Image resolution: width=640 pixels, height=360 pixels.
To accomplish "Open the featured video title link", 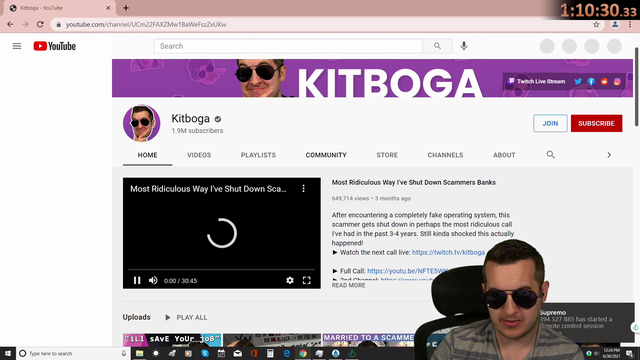I will (x=413, y=182).
